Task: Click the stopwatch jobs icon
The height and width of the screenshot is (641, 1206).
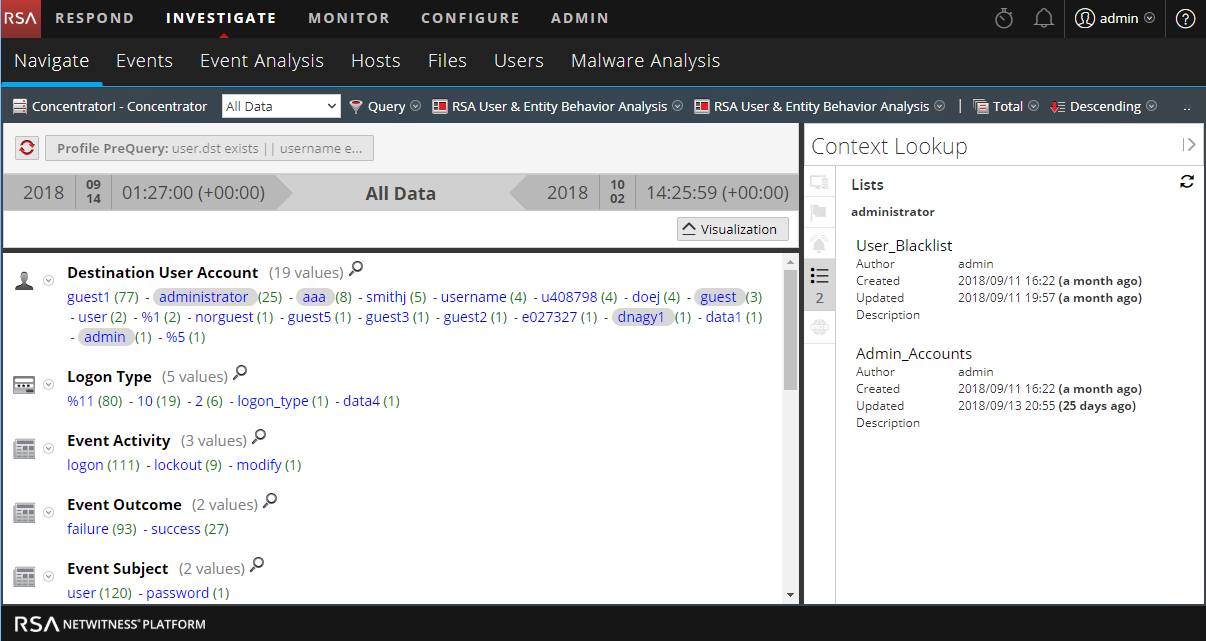Action: pos(1005,18)
